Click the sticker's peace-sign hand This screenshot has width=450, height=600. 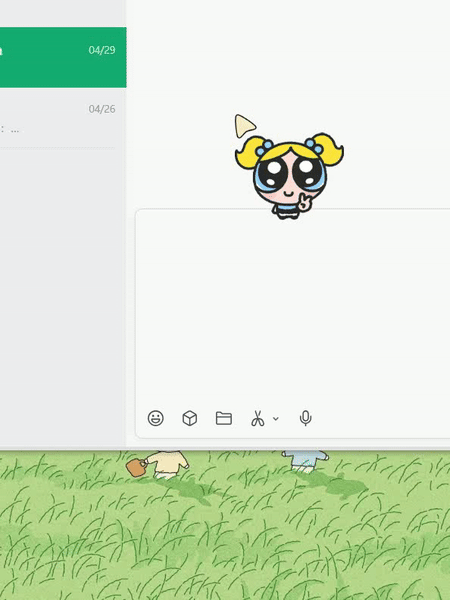click(304, 202)
